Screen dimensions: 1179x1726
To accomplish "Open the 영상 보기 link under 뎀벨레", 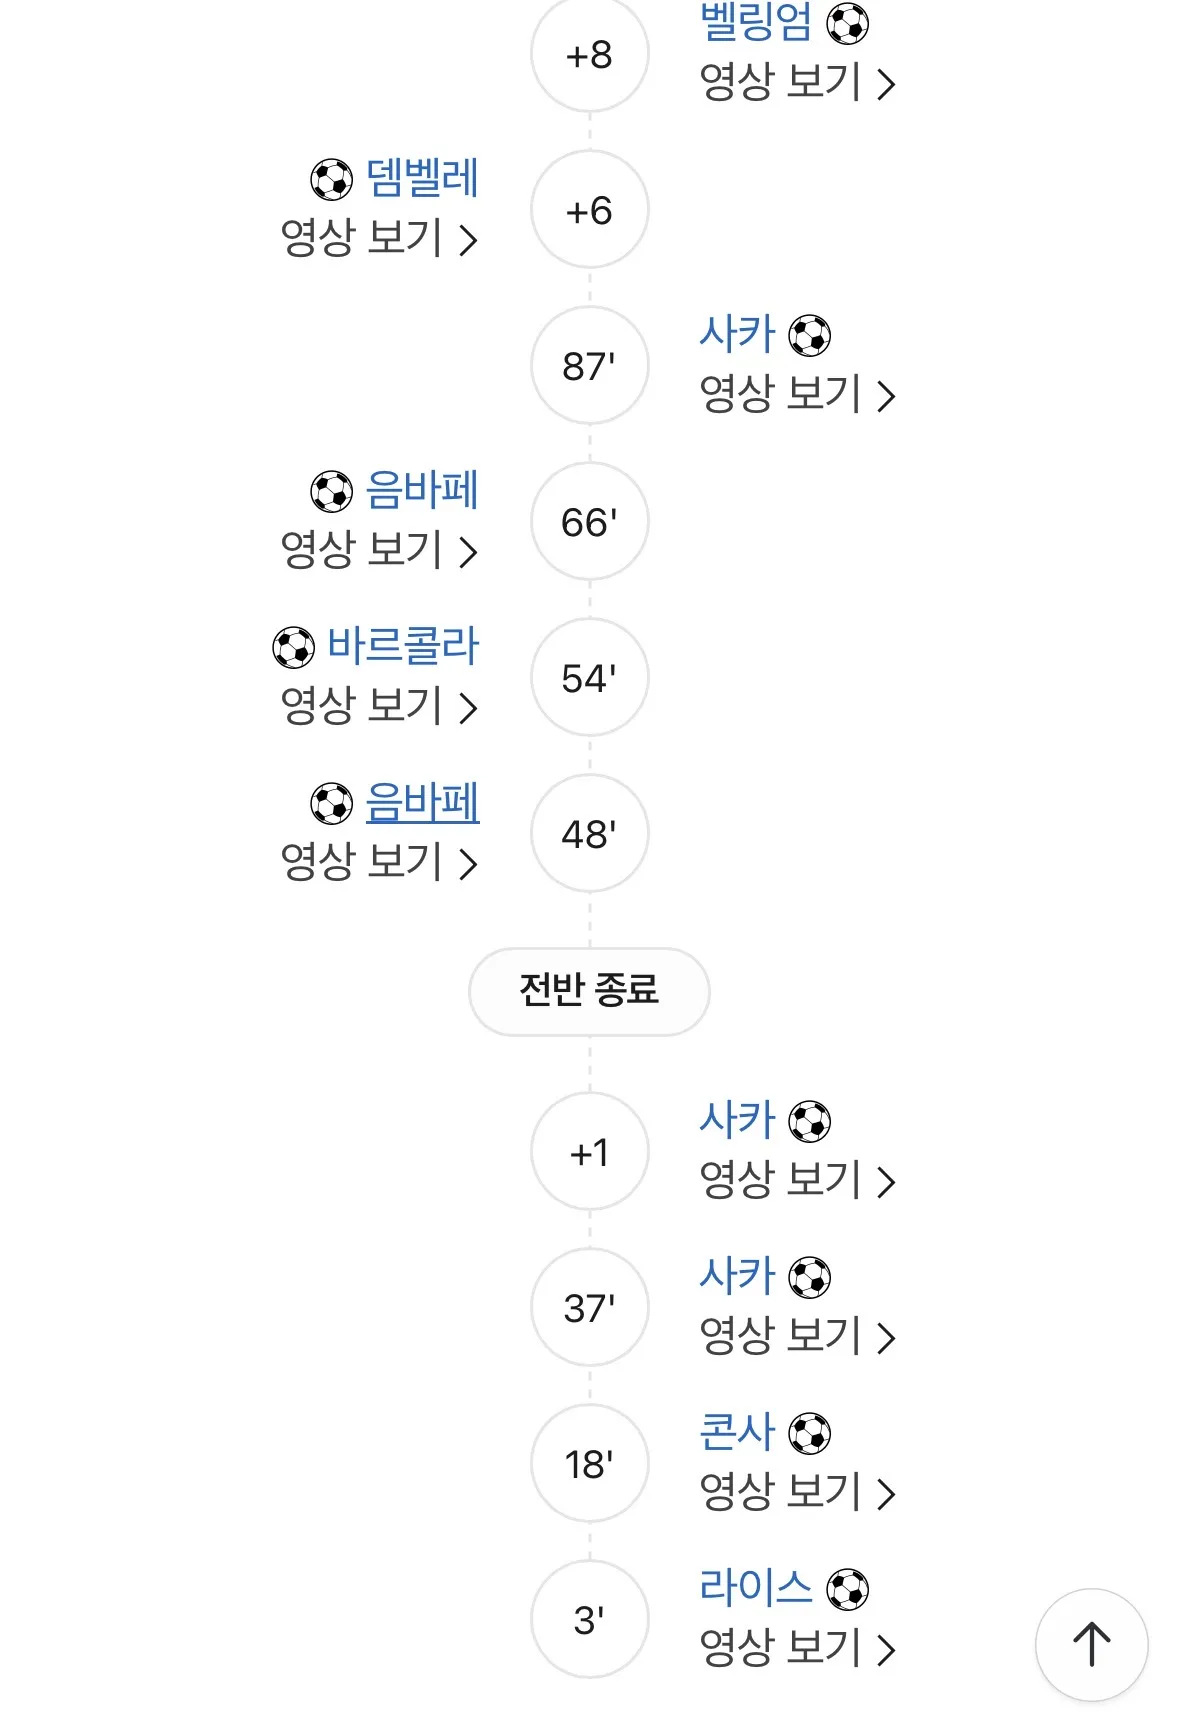I will tap(379, 238).
